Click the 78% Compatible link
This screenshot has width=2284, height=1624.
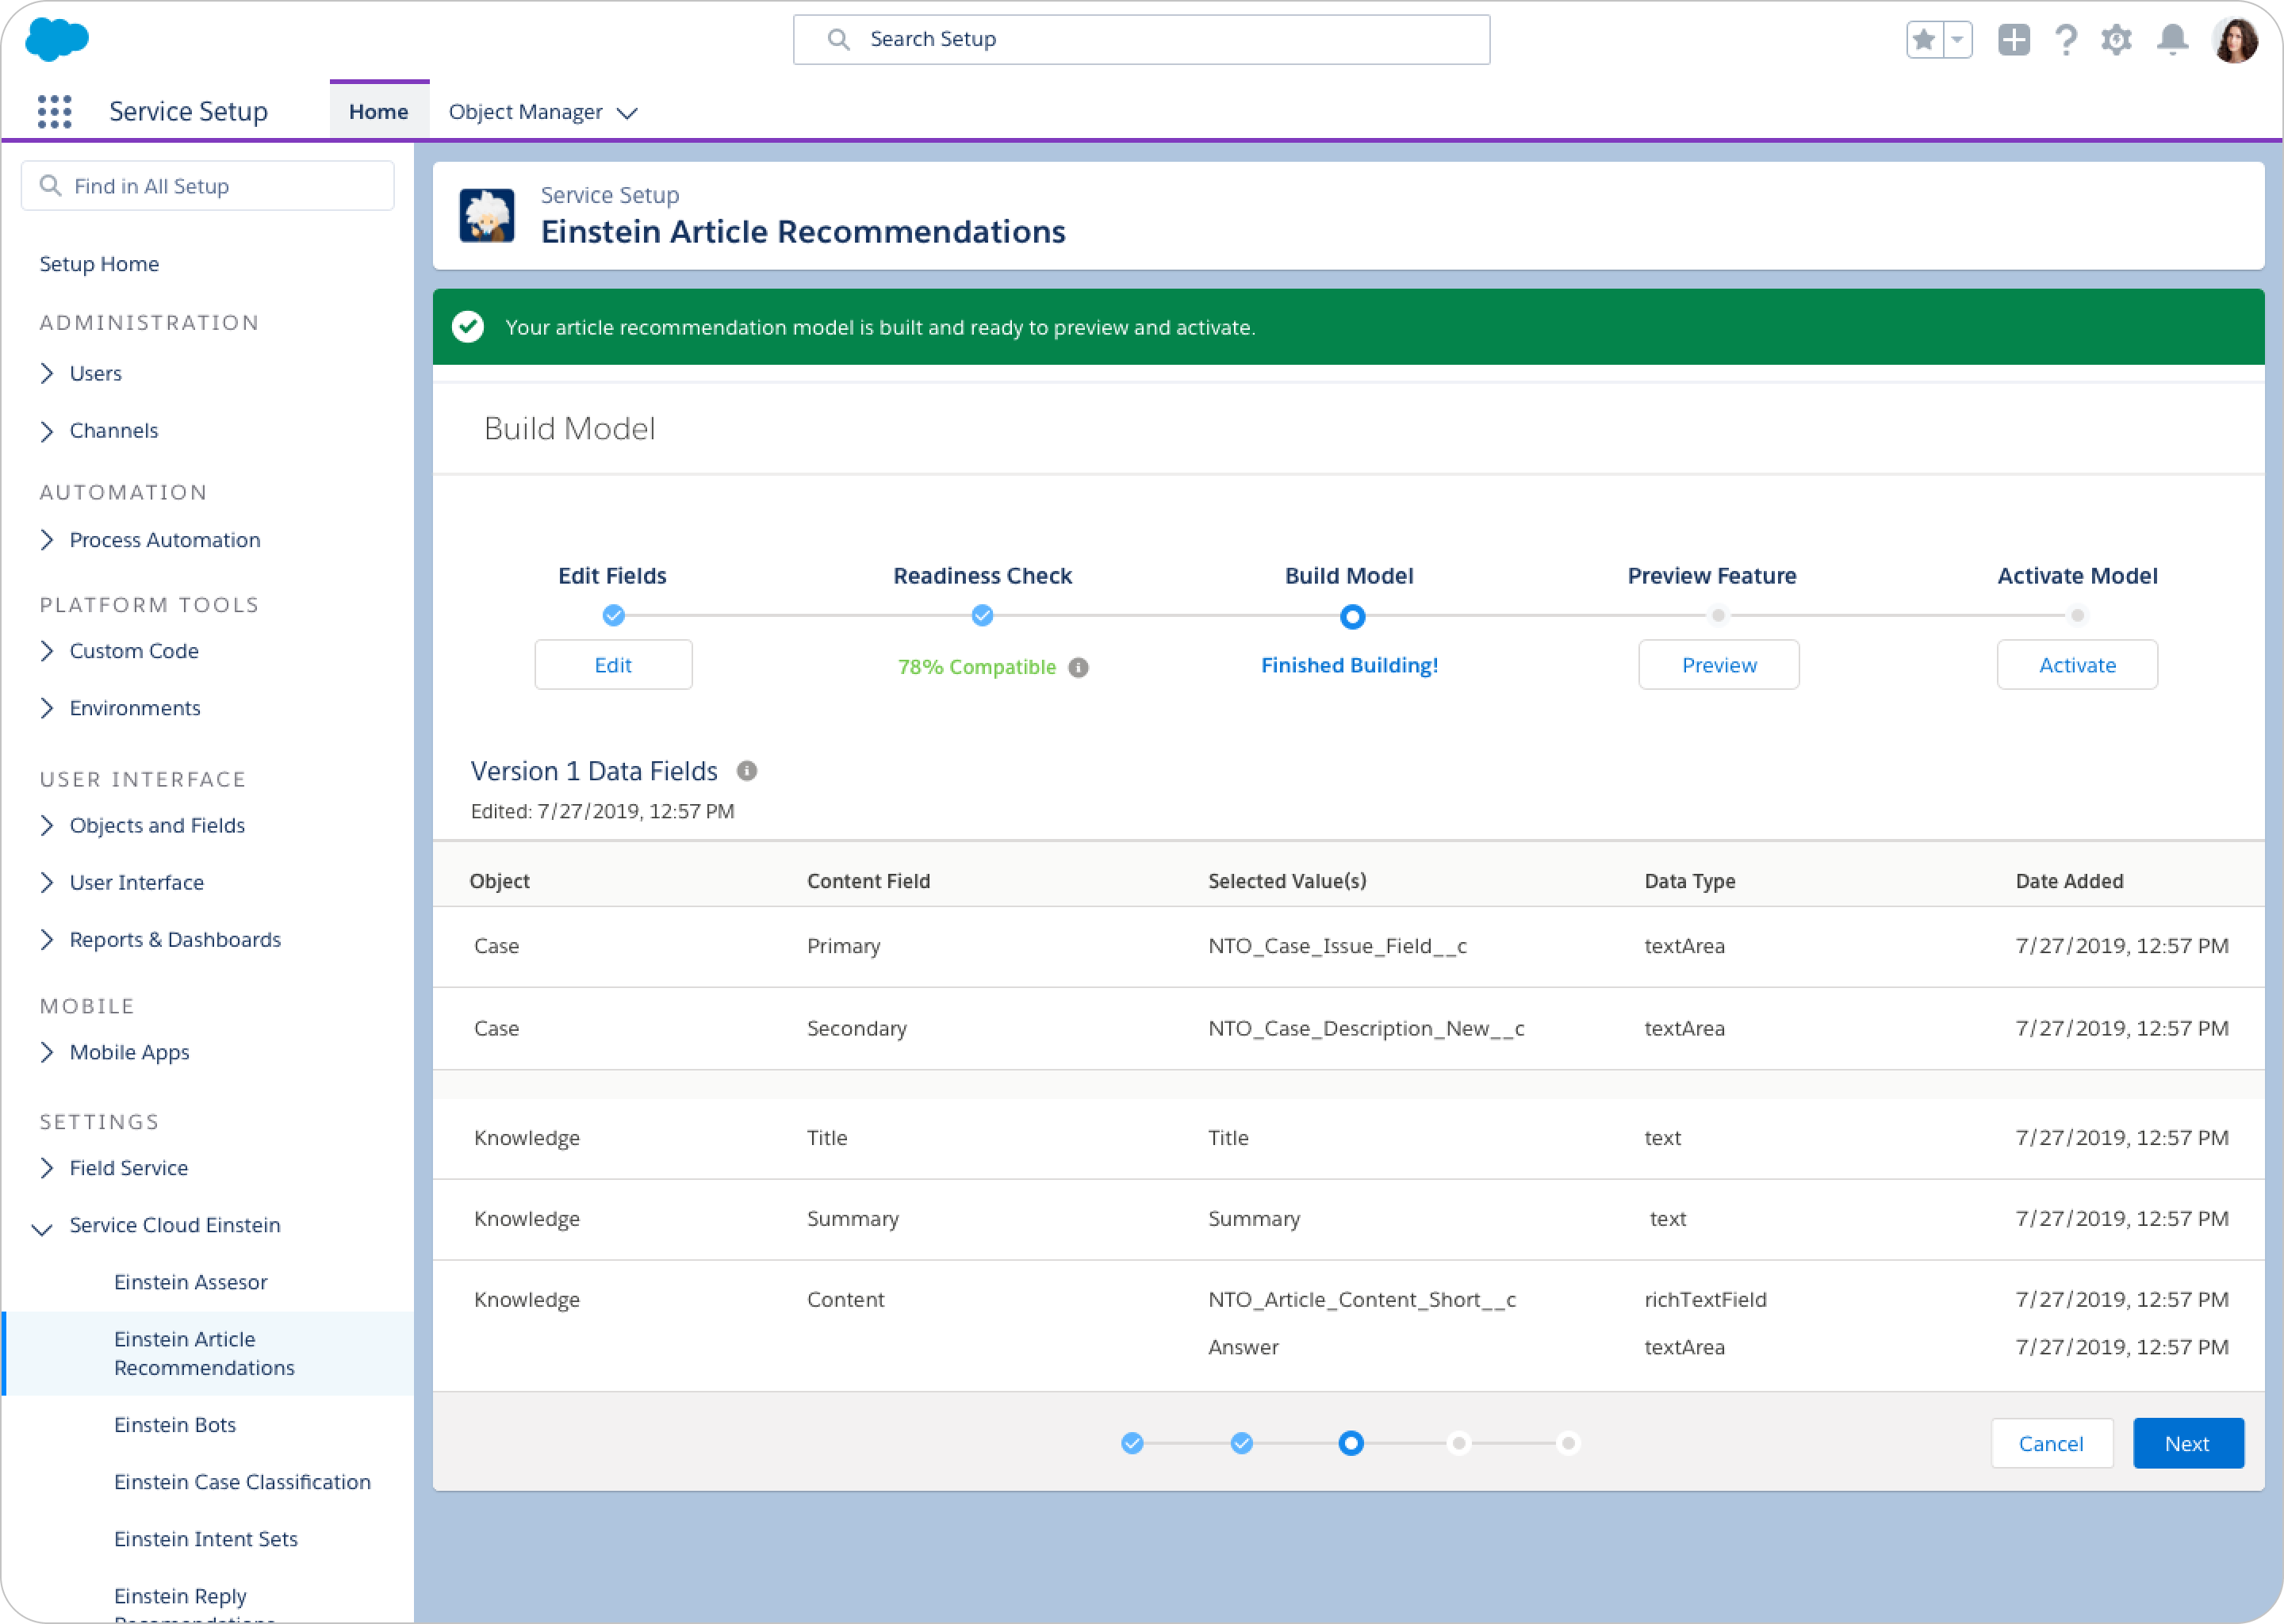977,667
